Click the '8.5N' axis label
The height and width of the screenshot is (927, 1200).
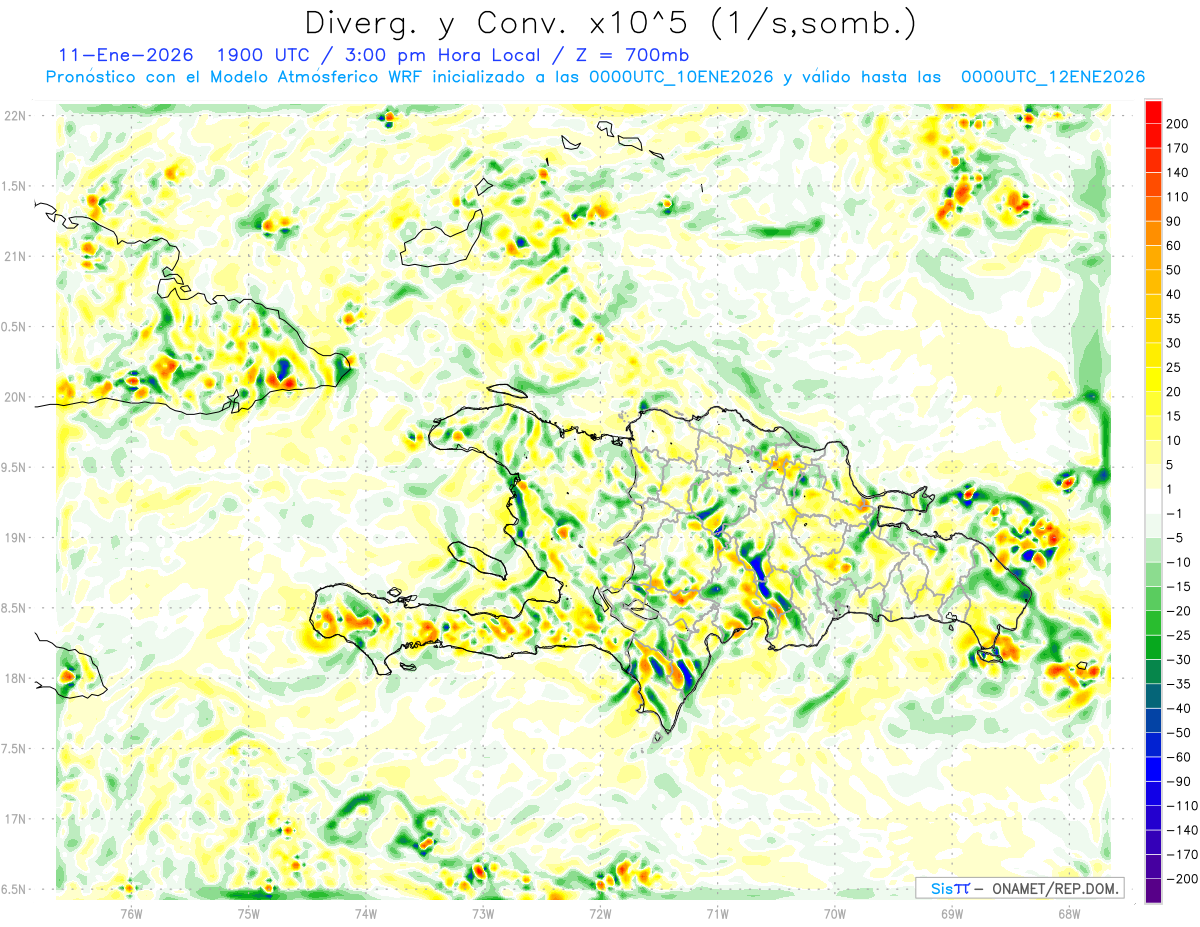[x=14, y=608]
